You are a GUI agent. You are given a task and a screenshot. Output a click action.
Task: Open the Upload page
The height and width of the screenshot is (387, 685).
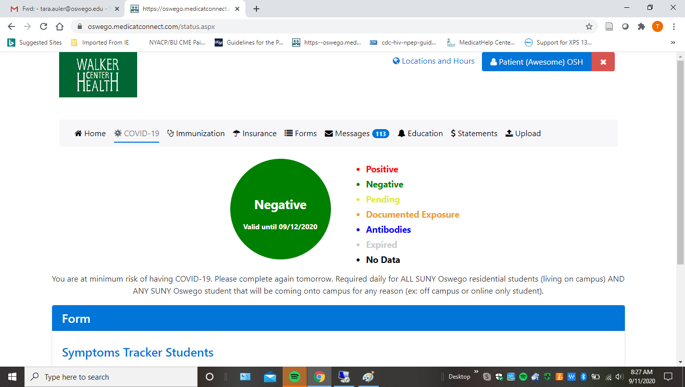point(523,133)
